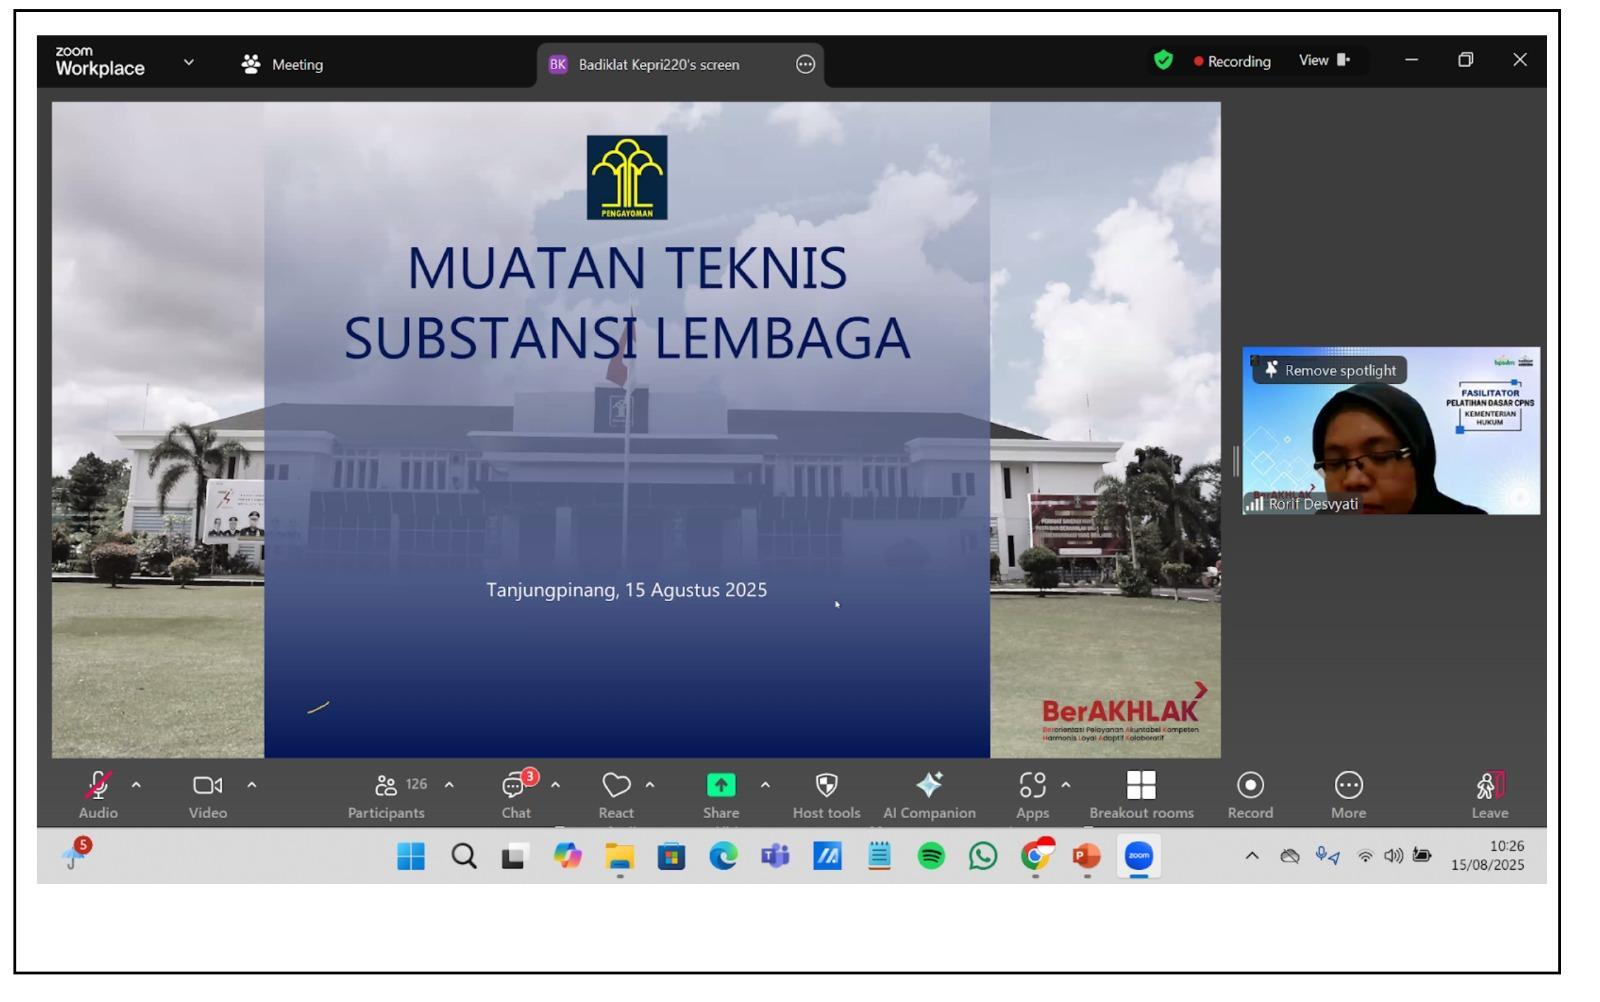Viewport: 1600px width, 1002px height.
Task: Click the green encryption shield icon
Action: click(x=1163, y=61)
